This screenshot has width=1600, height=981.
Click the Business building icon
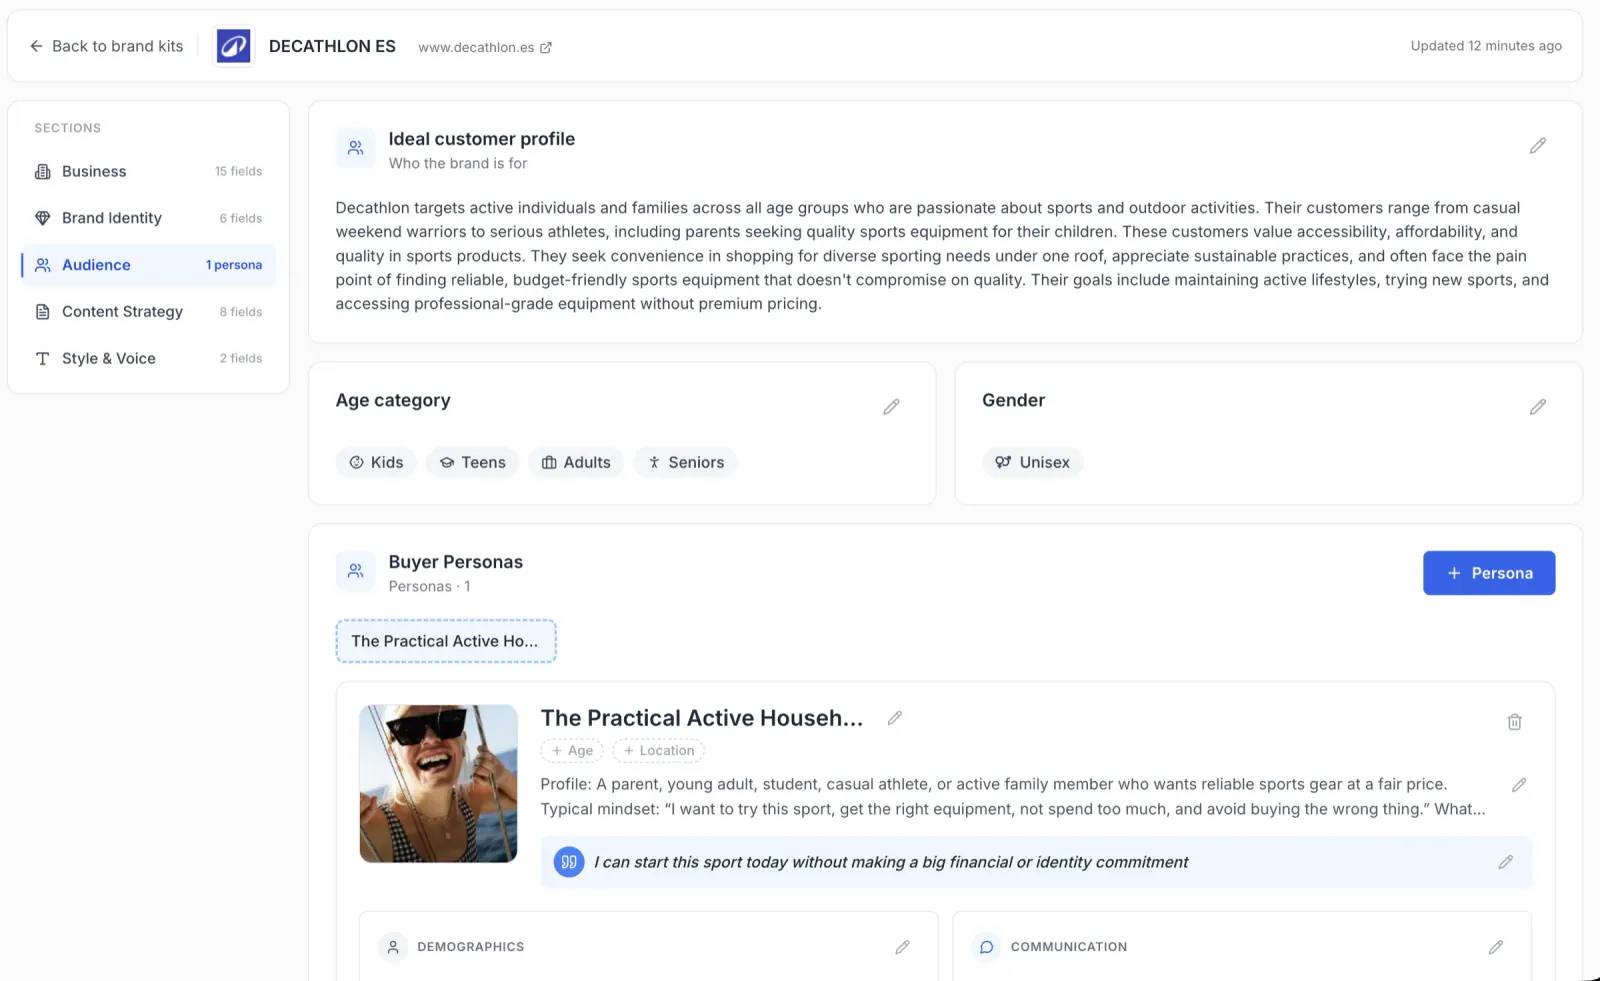(43, 172)
